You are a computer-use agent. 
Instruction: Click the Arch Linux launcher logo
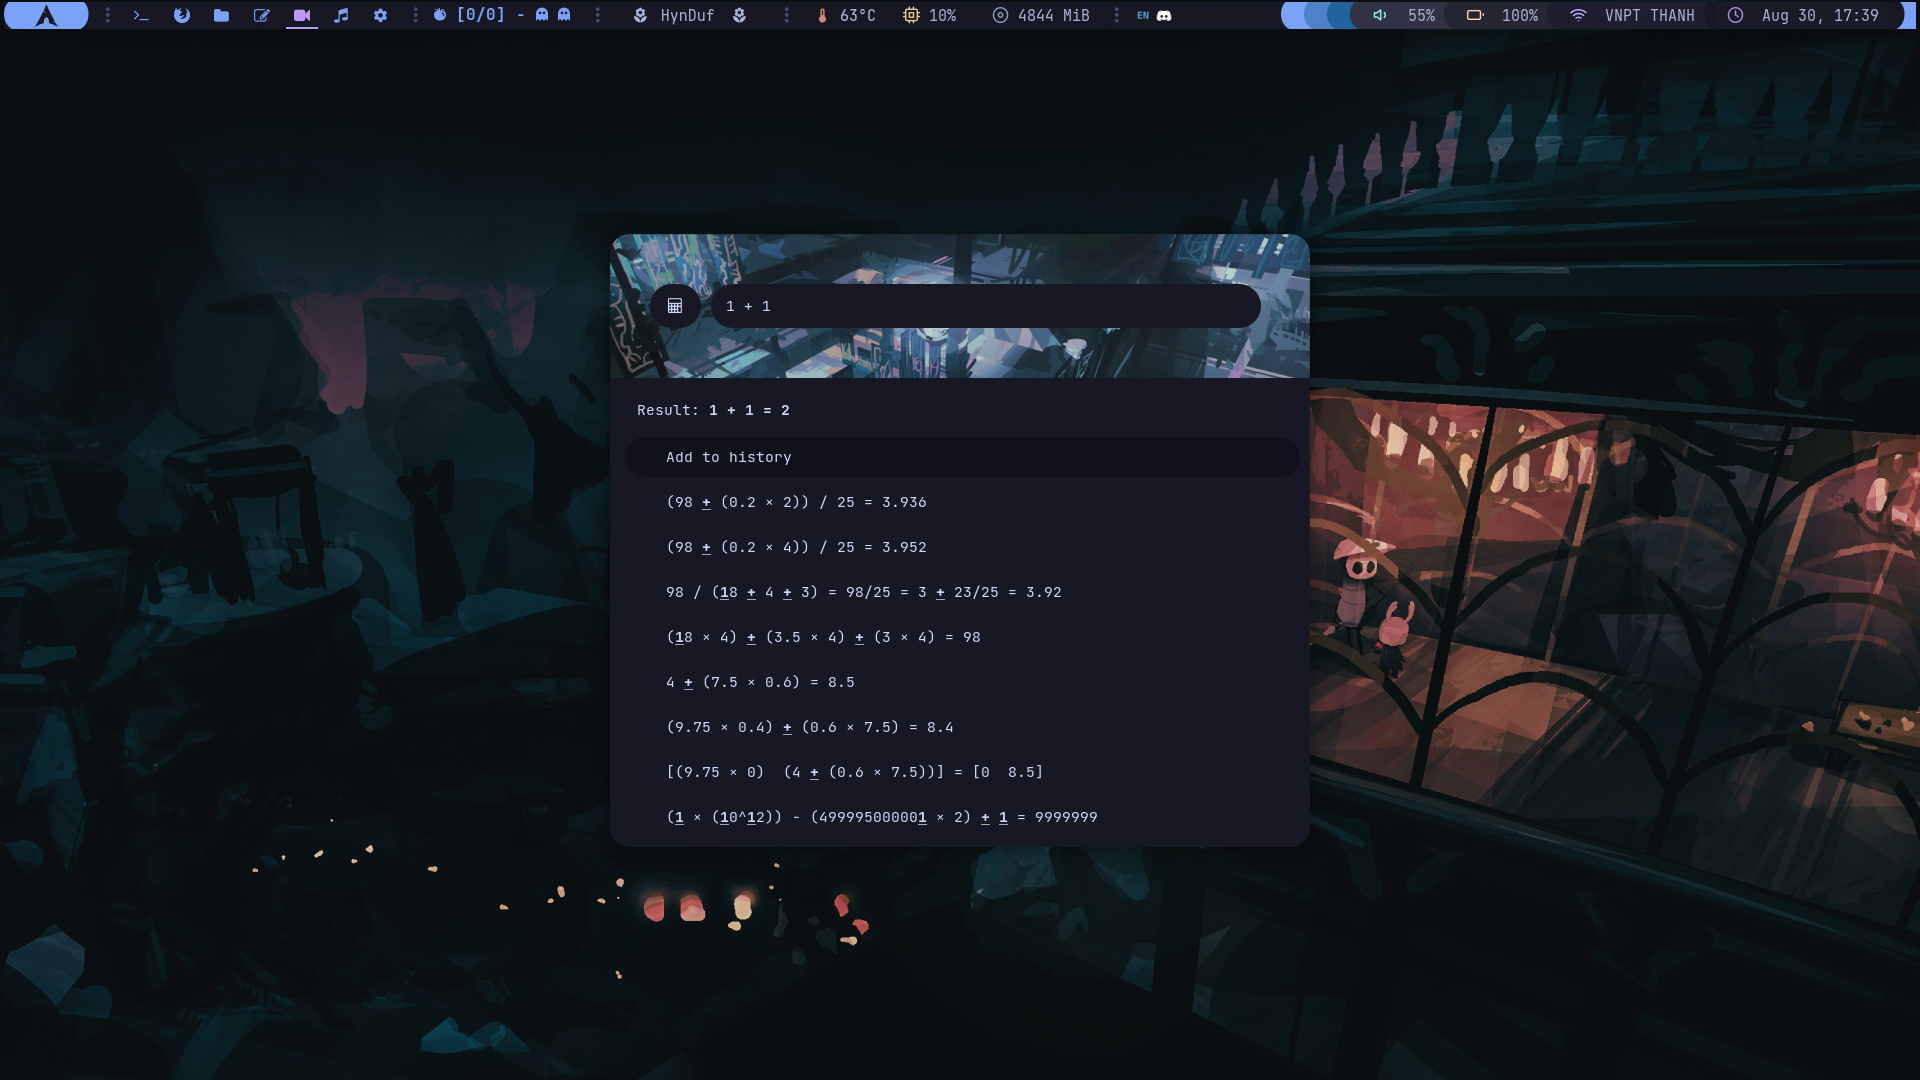click(x=46, y=15)
